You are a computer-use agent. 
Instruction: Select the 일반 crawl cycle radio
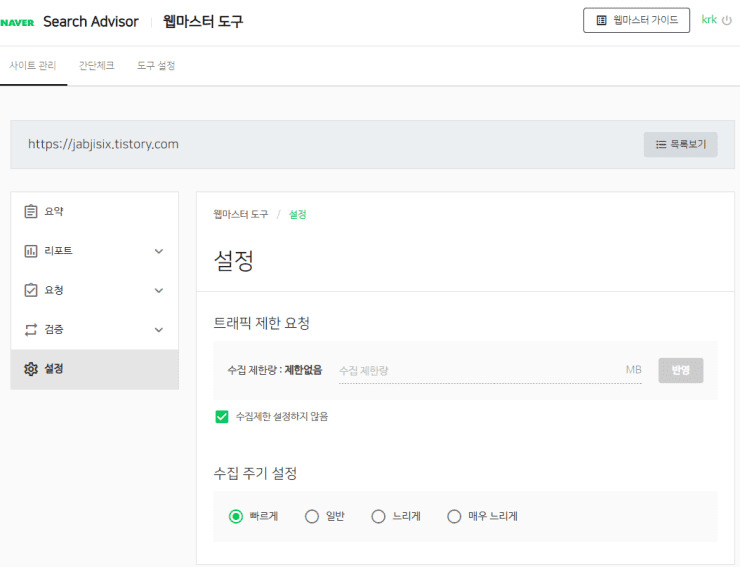pos(311,516)
